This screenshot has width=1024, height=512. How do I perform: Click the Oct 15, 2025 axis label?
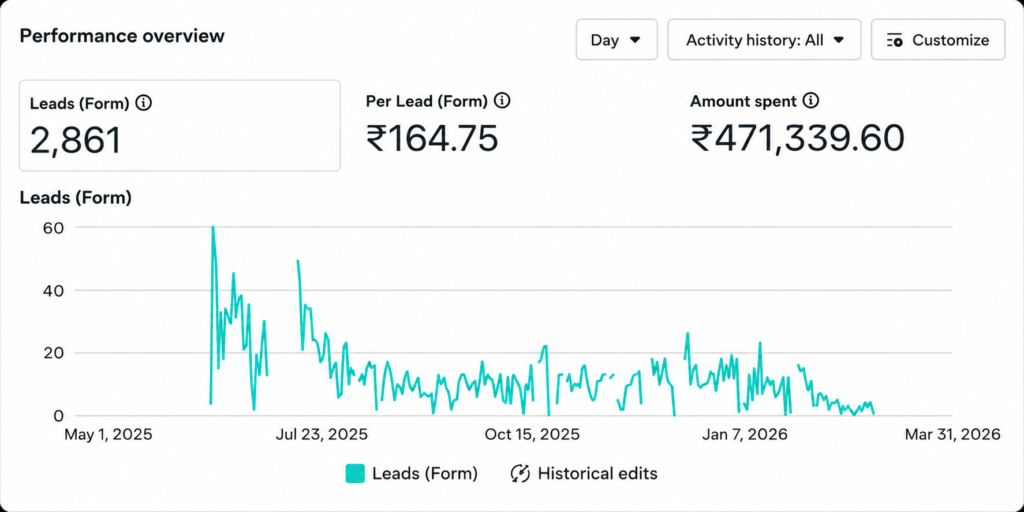tap(532, 434)
